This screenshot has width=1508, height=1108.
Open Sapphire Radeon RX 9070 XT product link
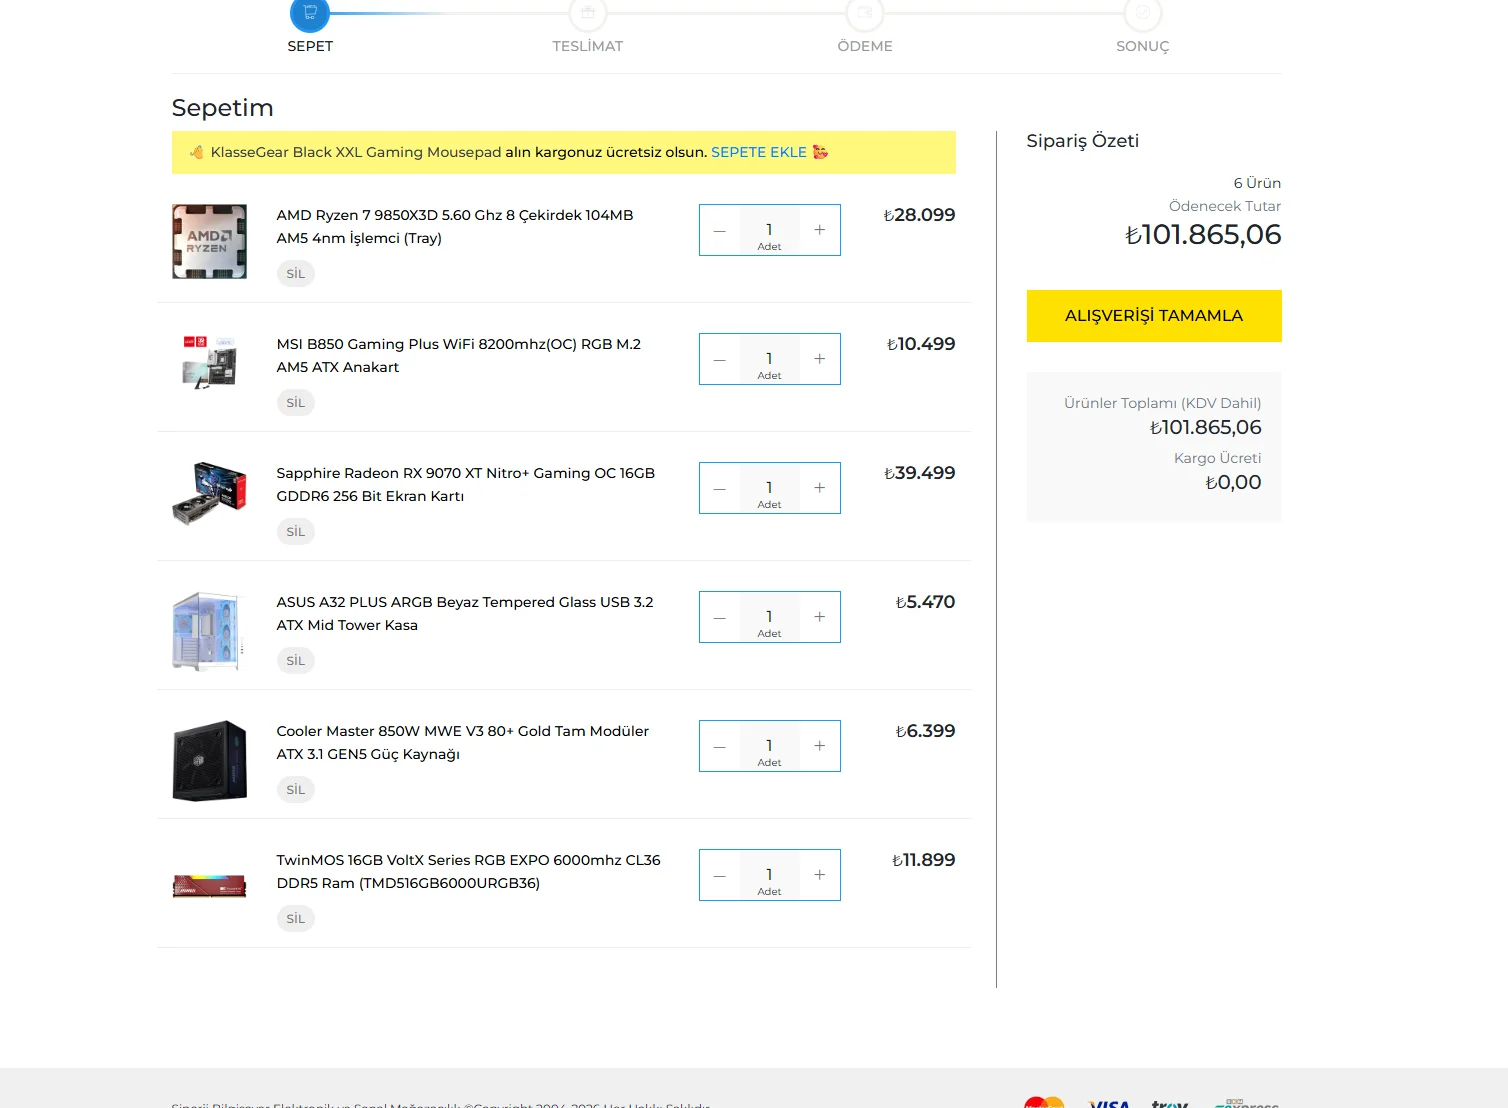coord(466,485)
